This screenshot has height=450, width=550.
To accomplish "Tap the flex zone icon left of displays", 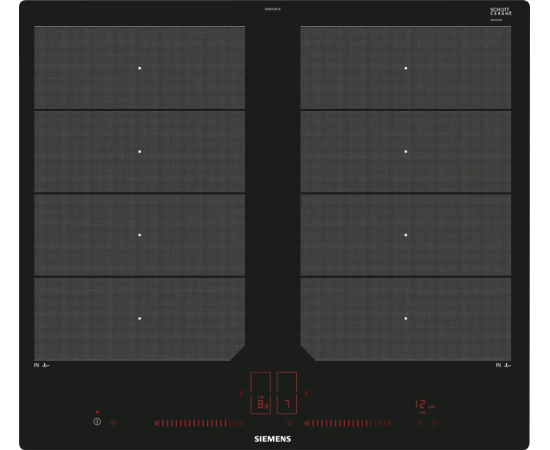I will click(241, 393).
